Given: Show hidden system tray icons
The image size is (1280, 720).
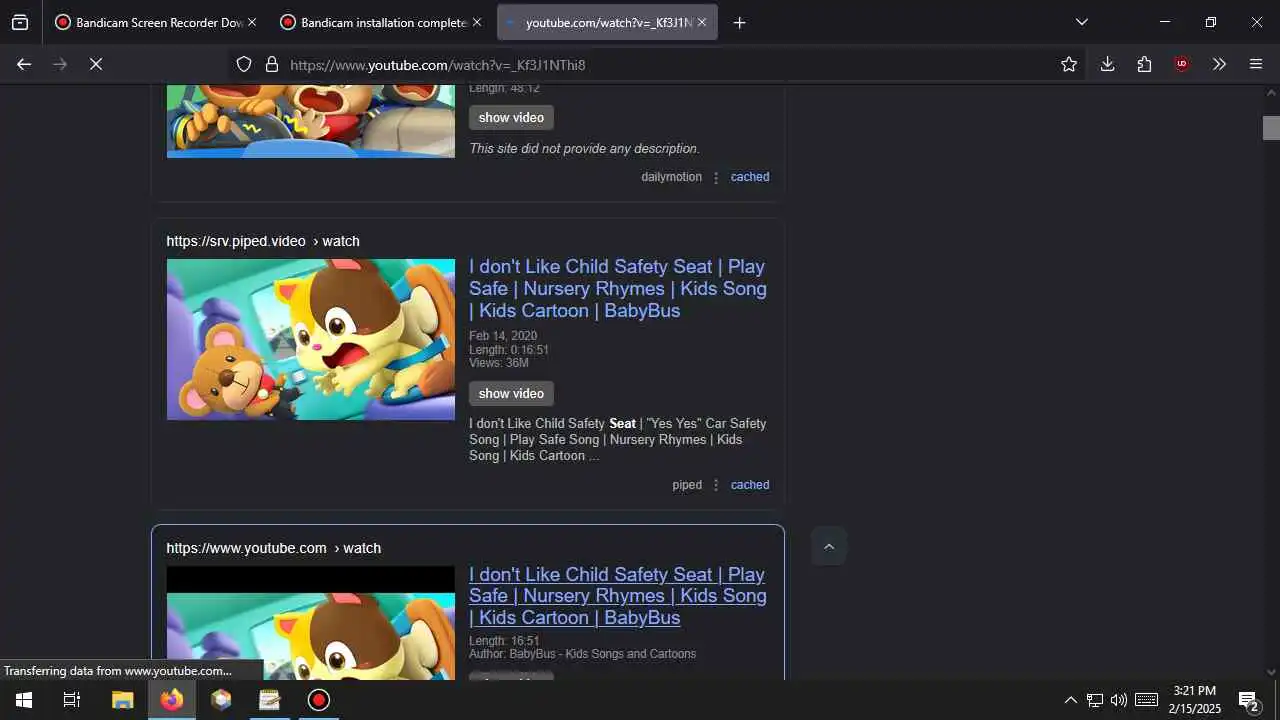Looking at the screenshot, I should 1070,700.
